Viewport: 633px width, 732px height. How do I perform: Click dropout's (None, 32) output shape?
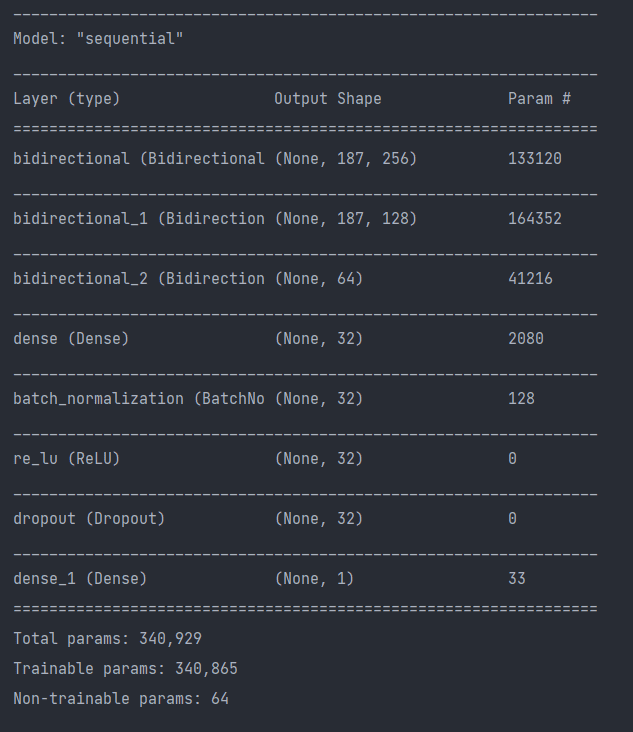point(318,519)
